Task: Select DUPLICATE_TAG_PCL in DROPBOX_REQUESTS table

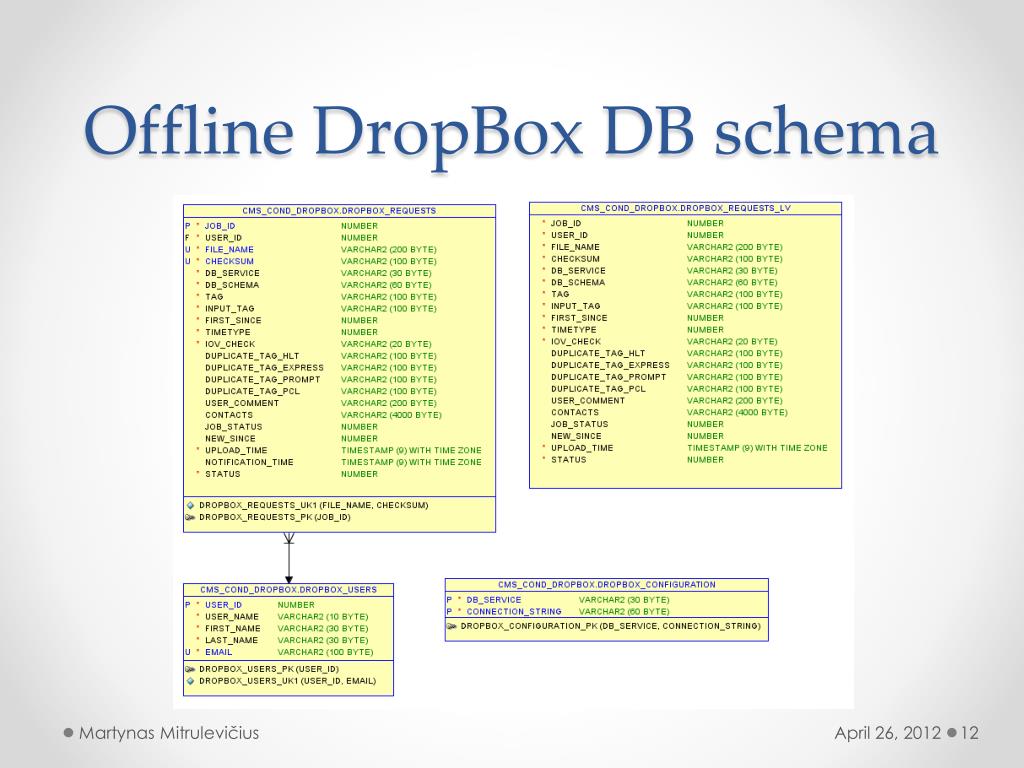Action: pyautogui.click(x=252, y=391)
